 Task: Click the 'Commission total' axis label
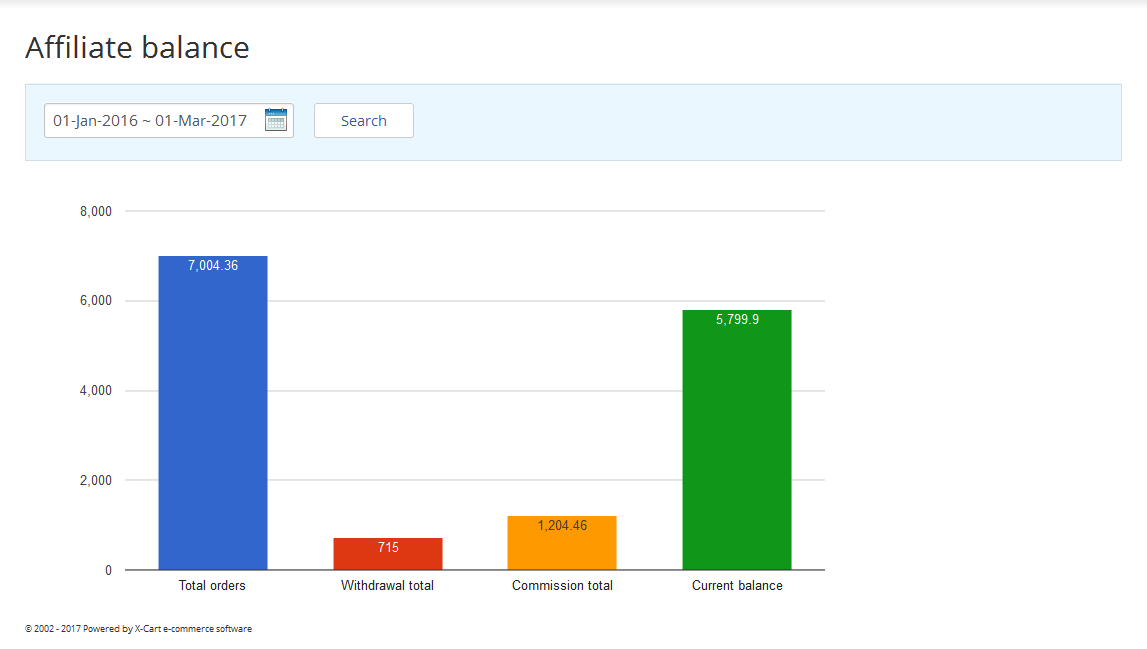tap(562, 585)
